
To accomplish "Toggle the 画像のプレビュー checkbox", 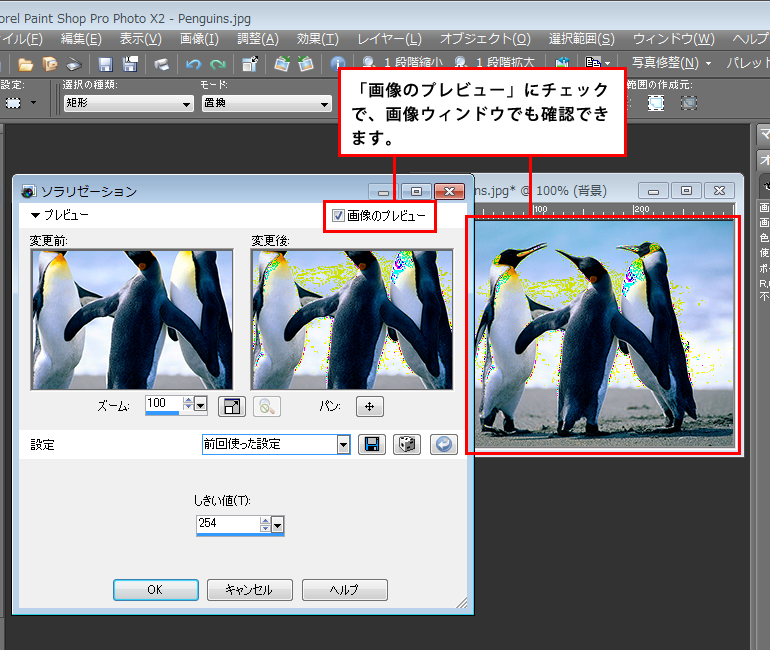I will pos(338,216).
